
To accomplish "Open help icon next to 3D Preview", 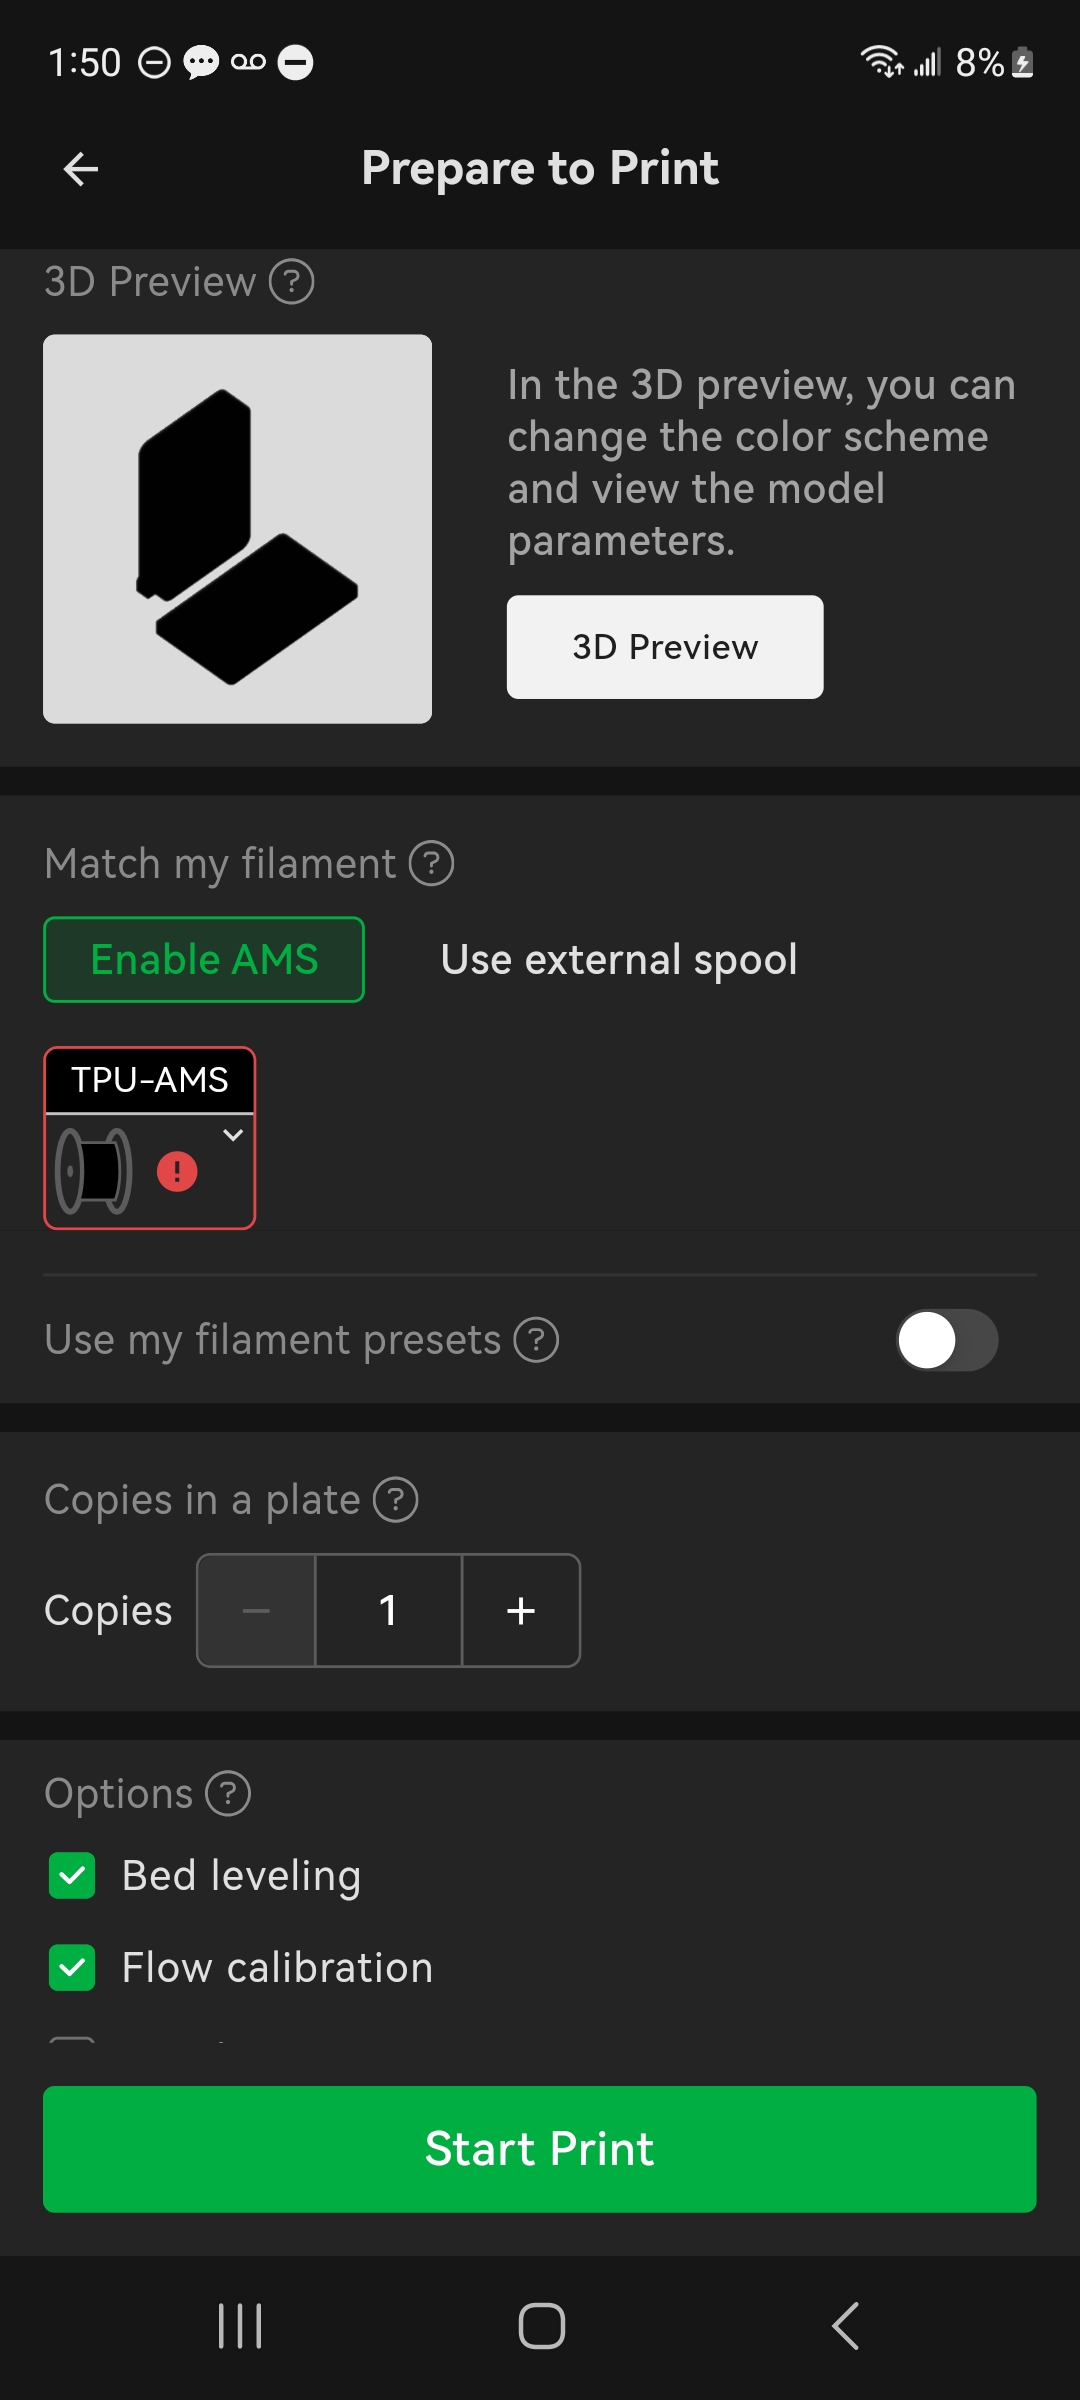I will click(x=292, y=282).
